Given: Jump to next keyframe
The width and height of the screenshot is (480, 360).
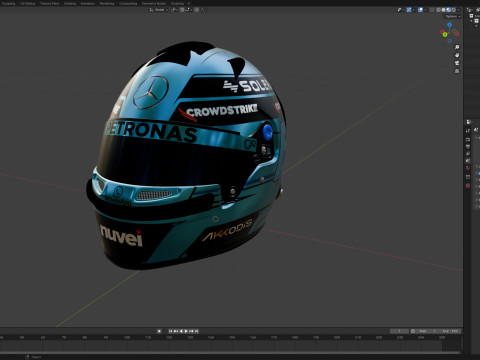Looking at the screenshot, I should [x=191, y=331].
